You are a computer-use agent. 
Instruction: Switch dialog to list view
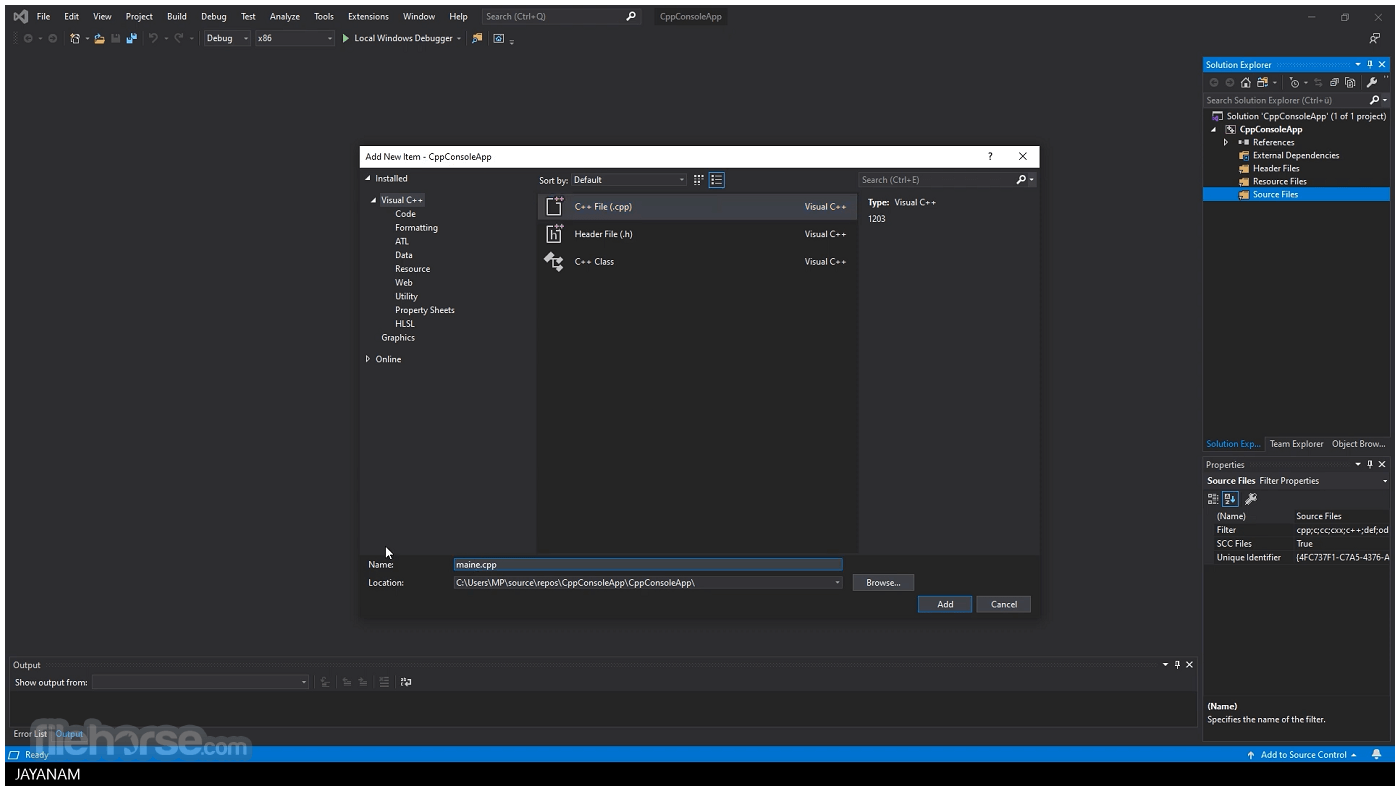tap(717, 180)
